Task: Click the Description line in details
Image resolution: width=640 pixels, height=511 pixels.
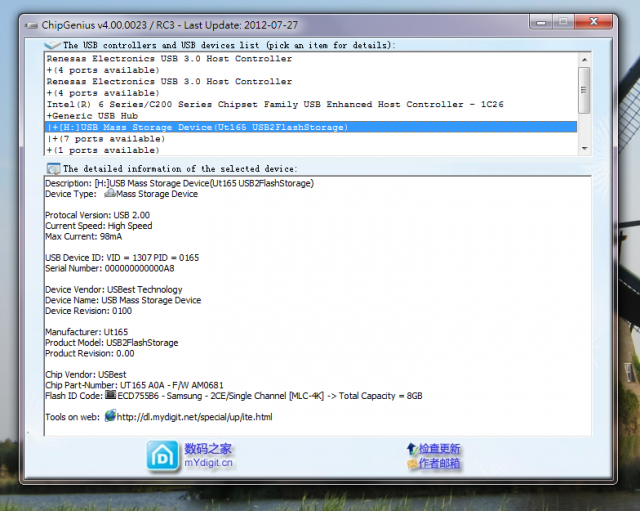Action: click(179, 183)
